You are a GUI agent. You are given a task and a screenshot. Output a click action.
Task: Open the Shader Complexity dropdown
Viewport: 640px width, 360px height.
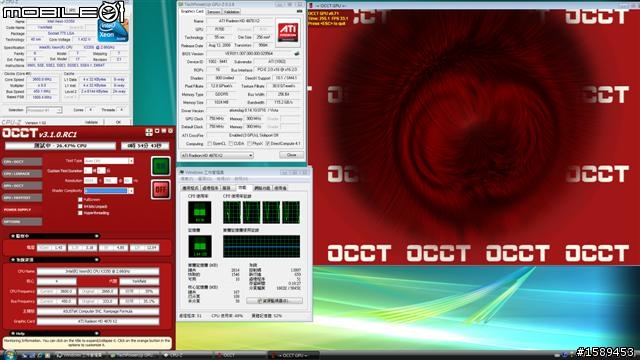pos(109,191)
